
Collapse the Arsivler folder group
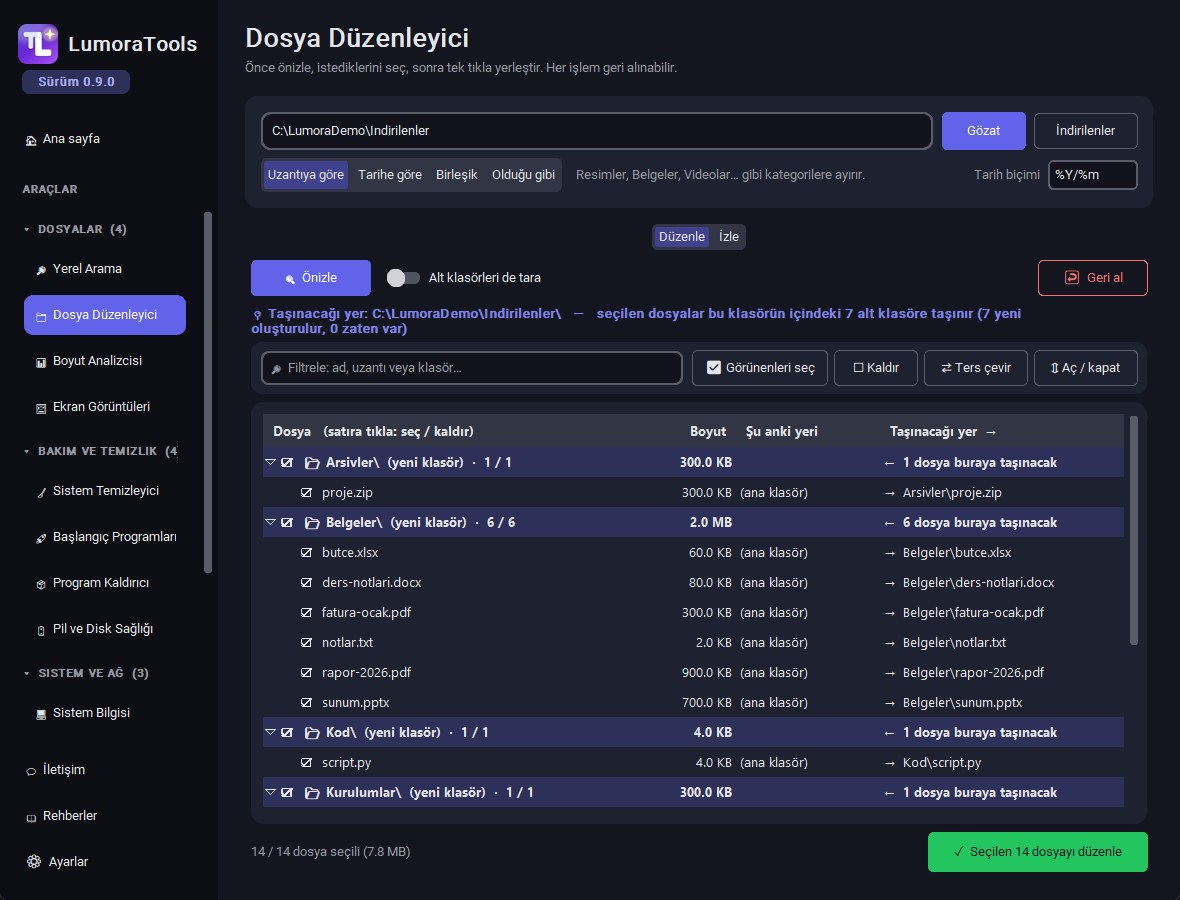270,462
